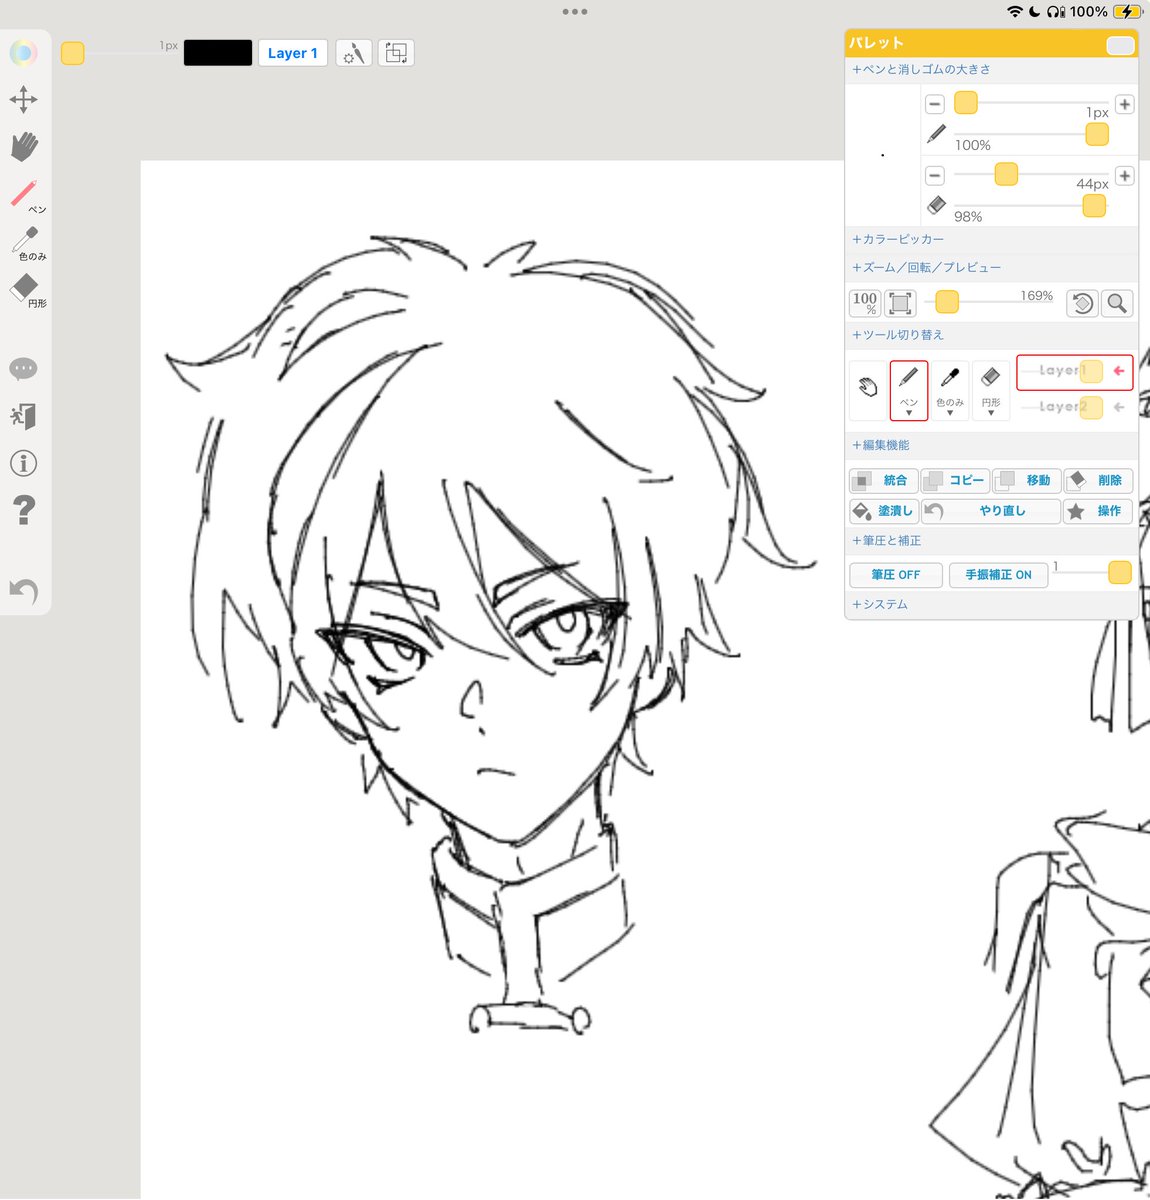Decrease pen size with minus button
This screenshot has width=1150, height=1200.
tap(935, 104)
